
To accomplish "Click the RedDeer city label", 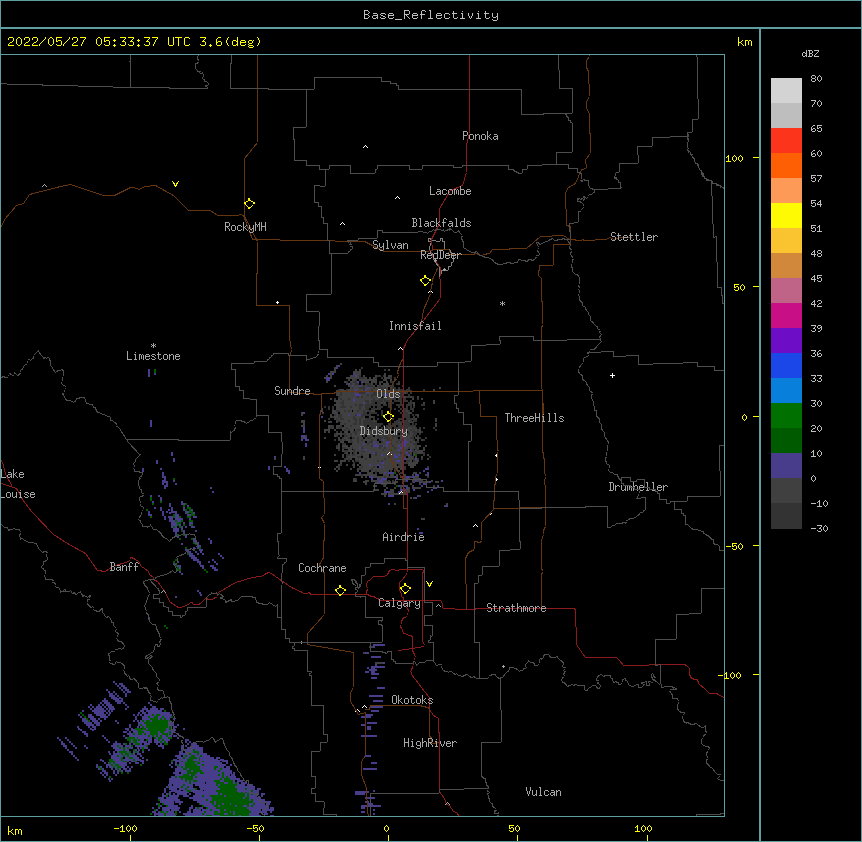I will pyautogui.click(x=440, y=255).
